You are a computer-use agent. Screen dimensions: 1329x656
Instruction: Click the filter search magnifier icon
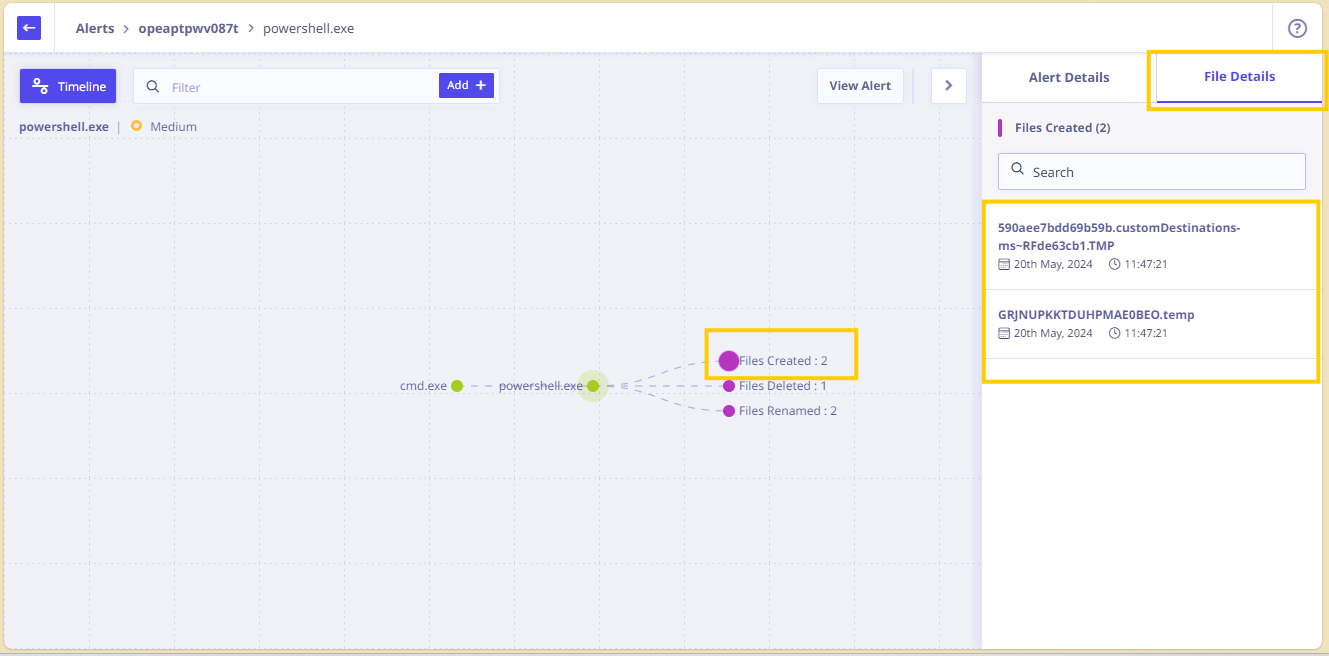[x=153, y=86]
